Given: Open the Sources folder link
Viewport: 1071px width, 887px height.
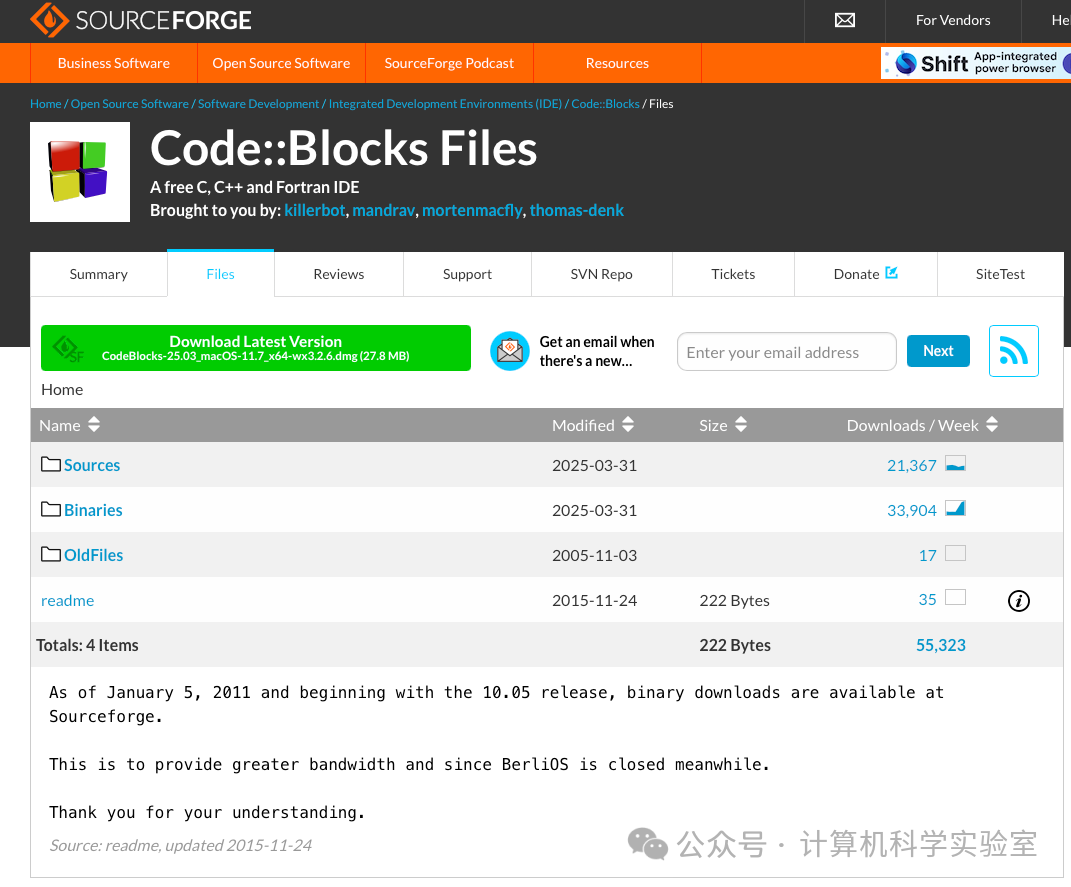Looking at the screenshot, I should [x=92, y=465].
